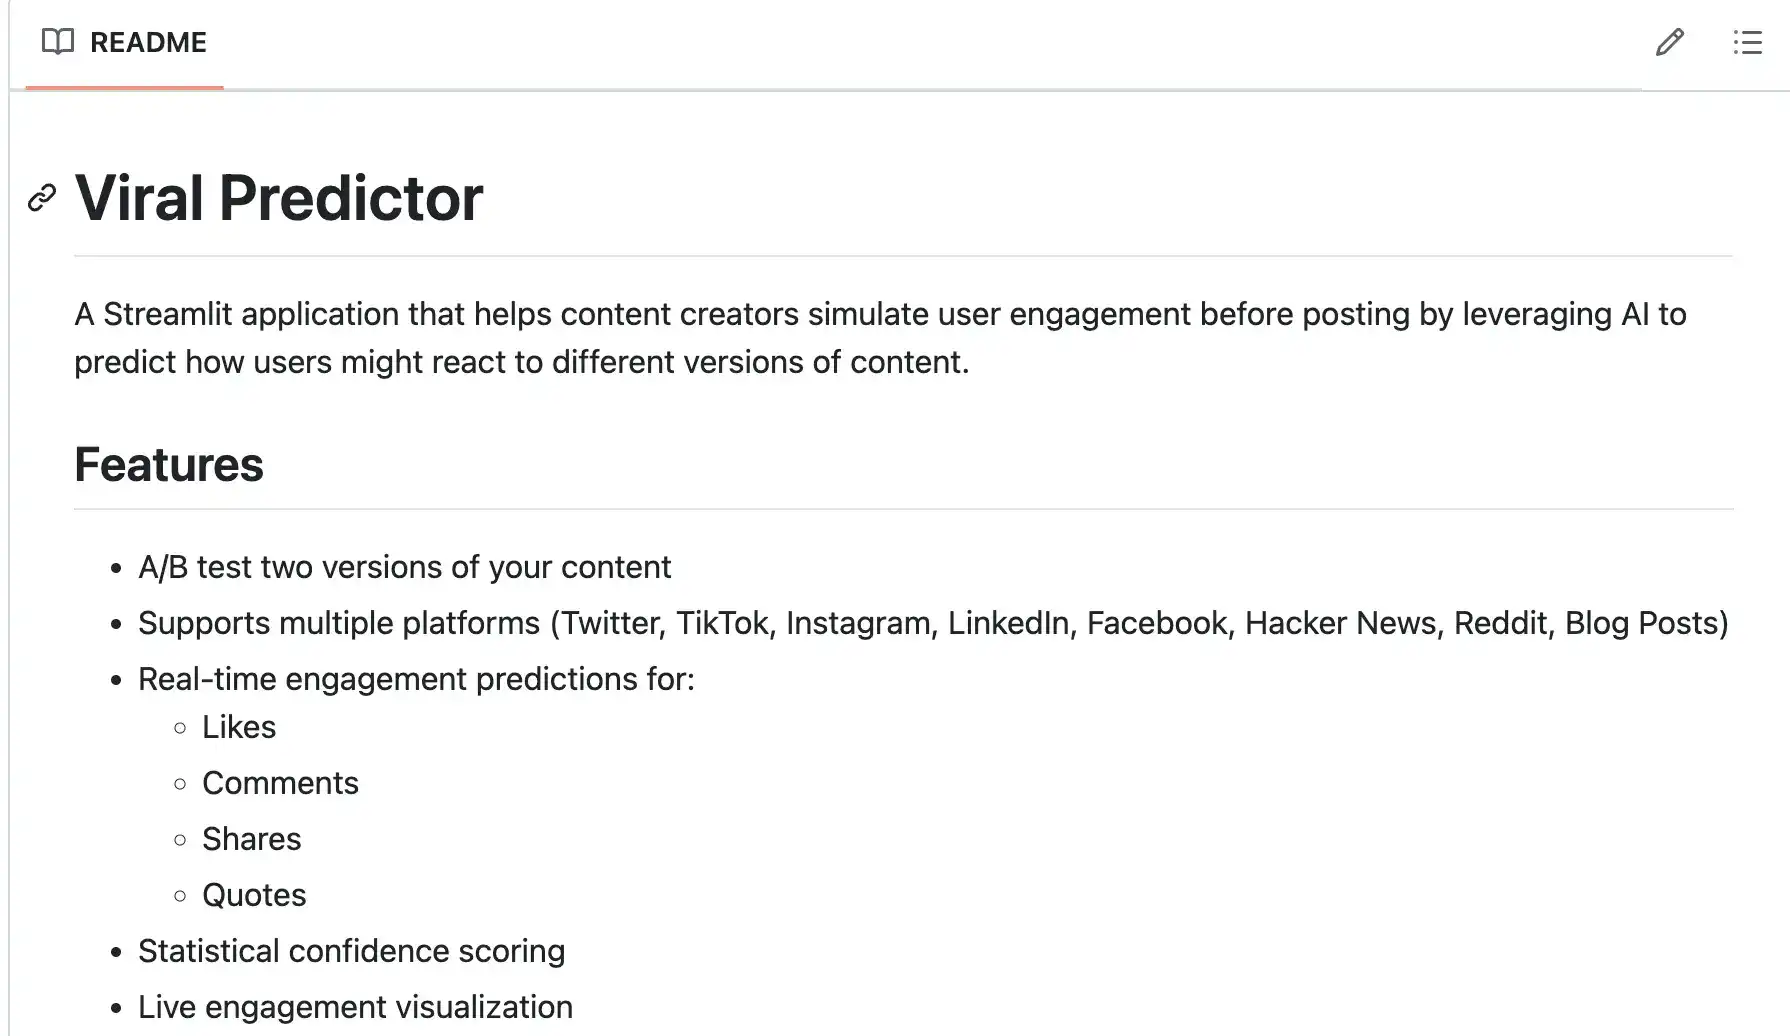Click the Viral Predictor heading
This screenshot has height=1036, width=1790.
tap(279, 198)
